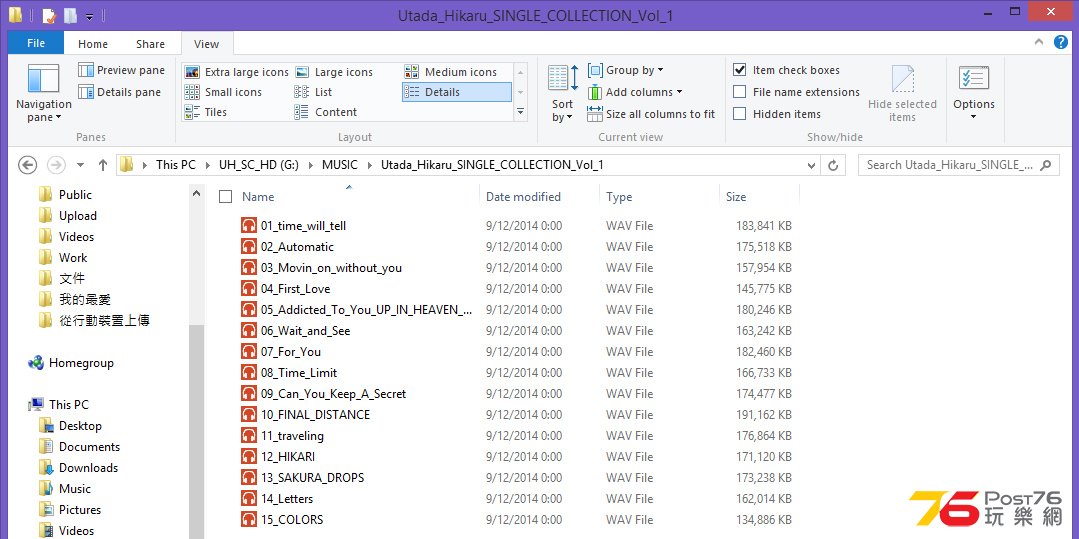Choose Small icons layout
1079x539 pixels.
(224, 92)
